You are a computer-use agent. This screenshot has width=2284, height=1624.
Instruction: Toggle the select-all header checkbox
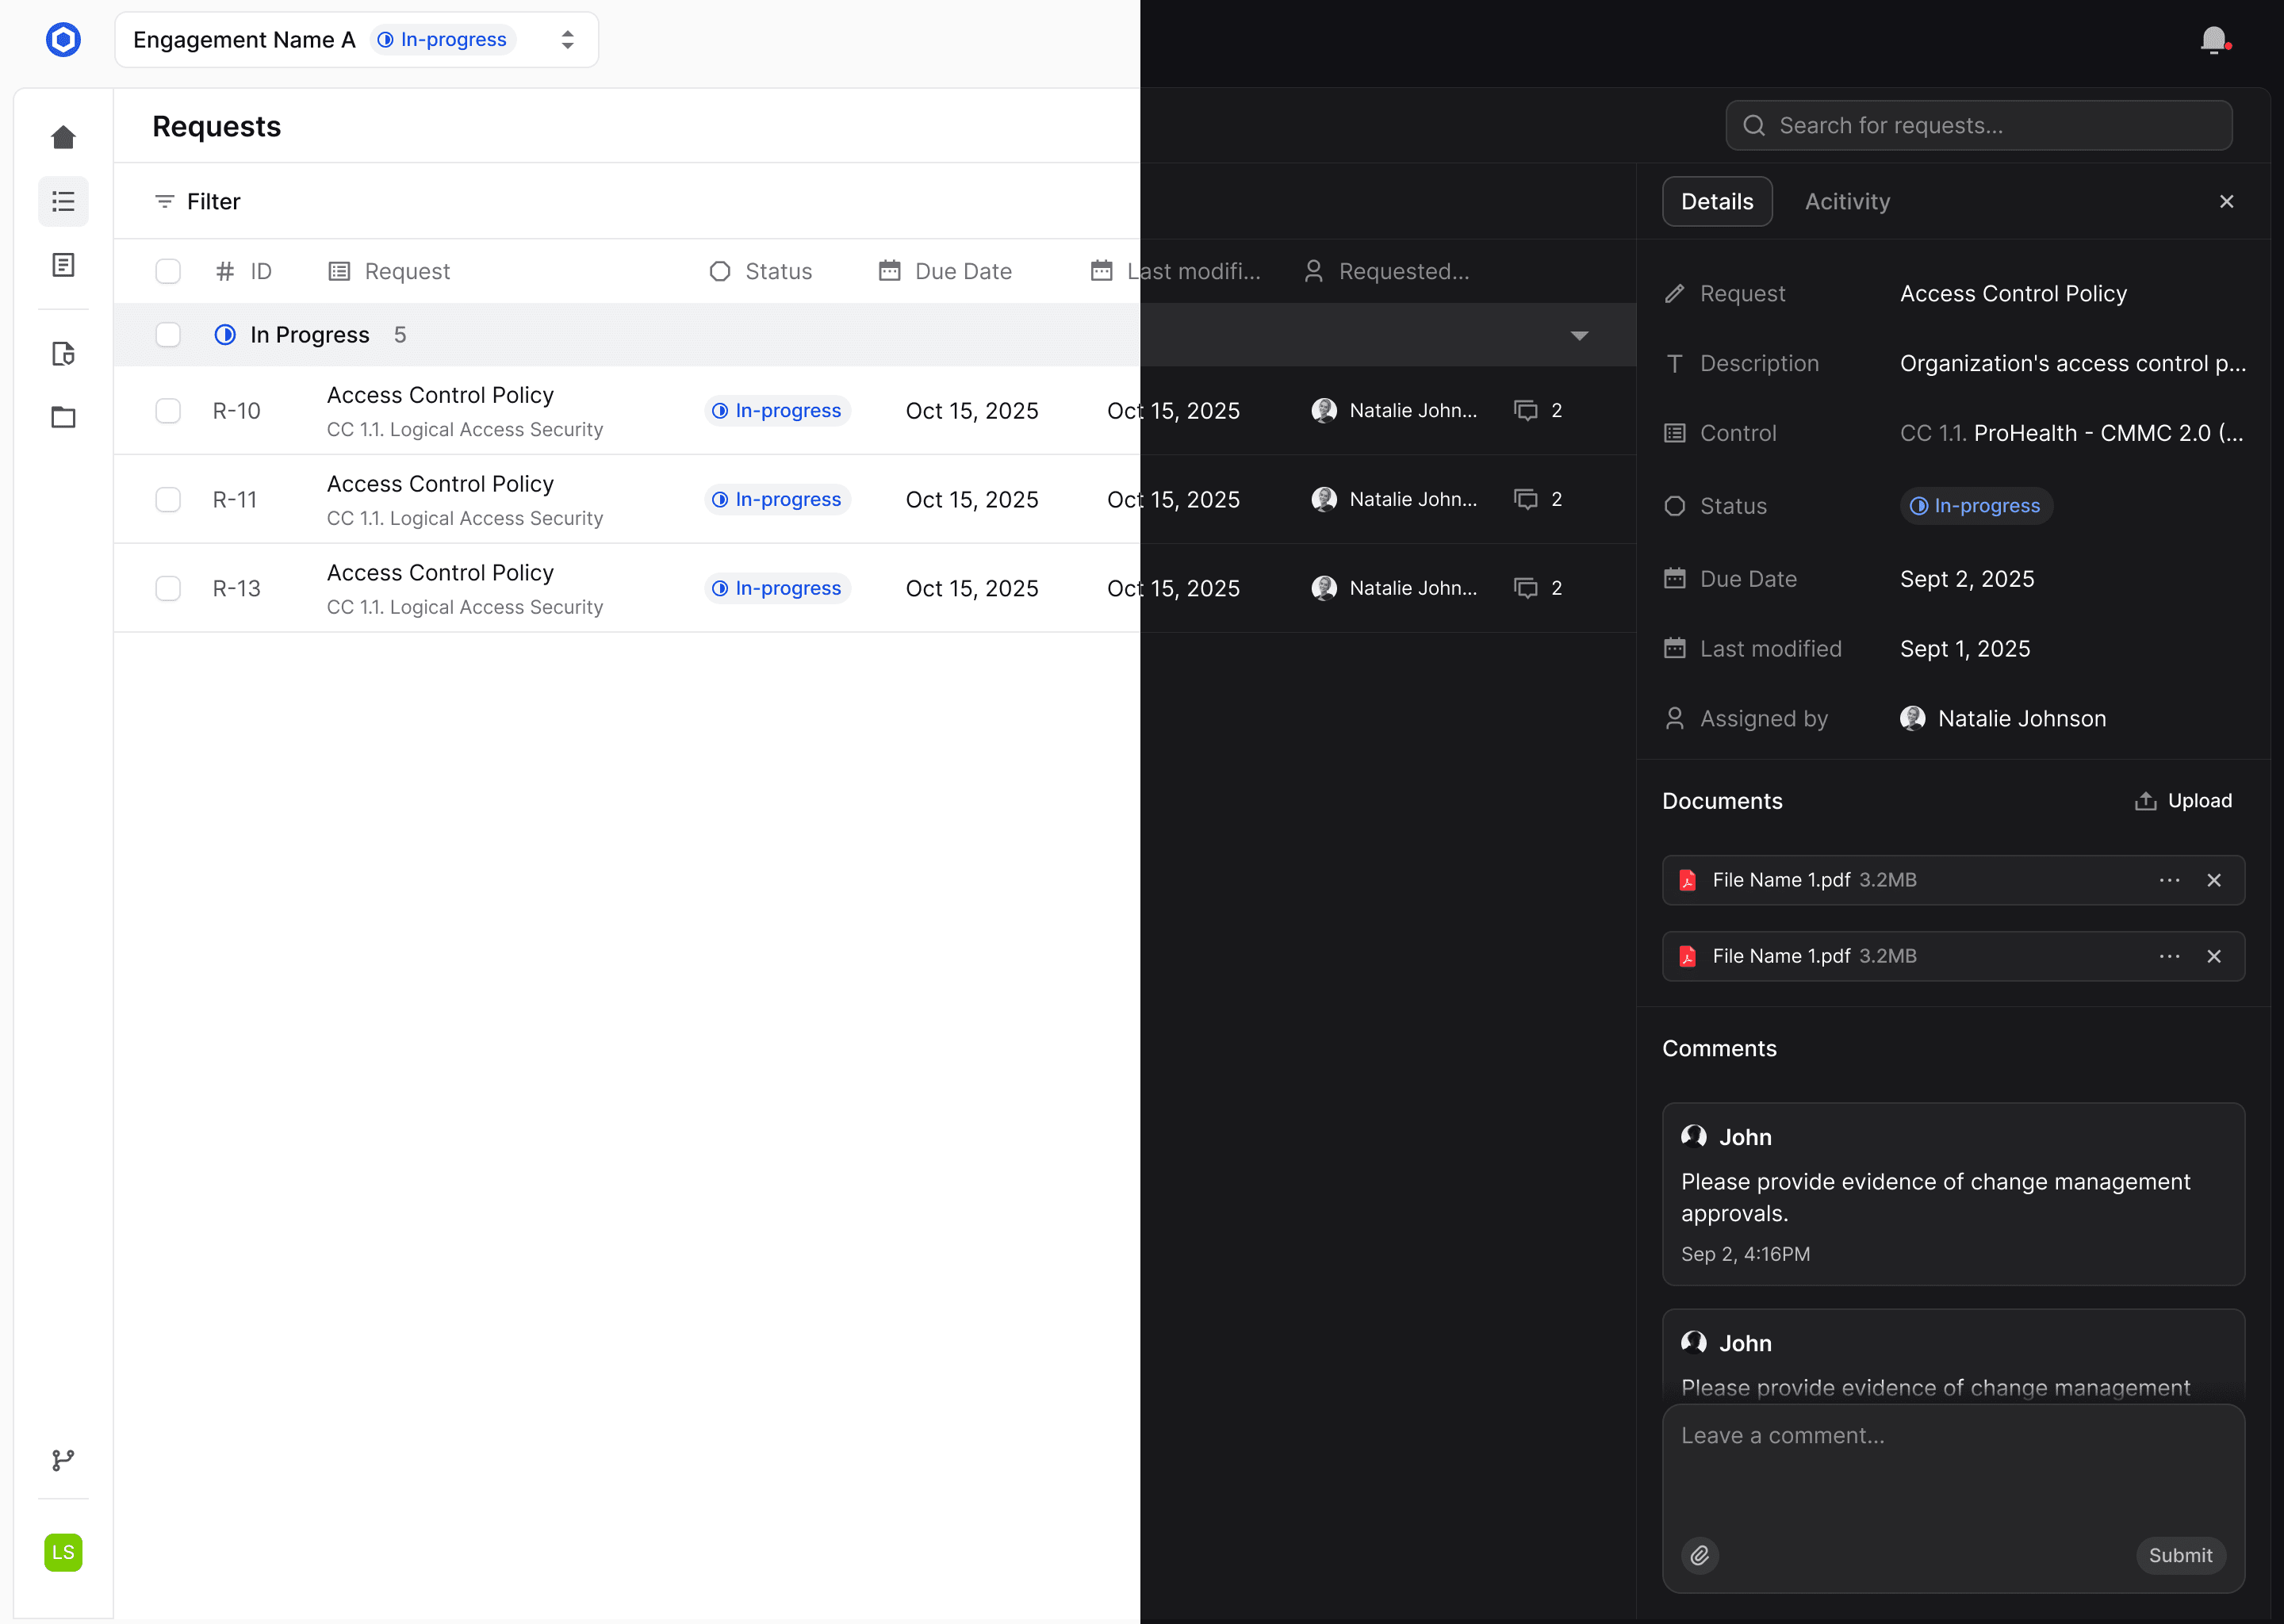point(168,272)
